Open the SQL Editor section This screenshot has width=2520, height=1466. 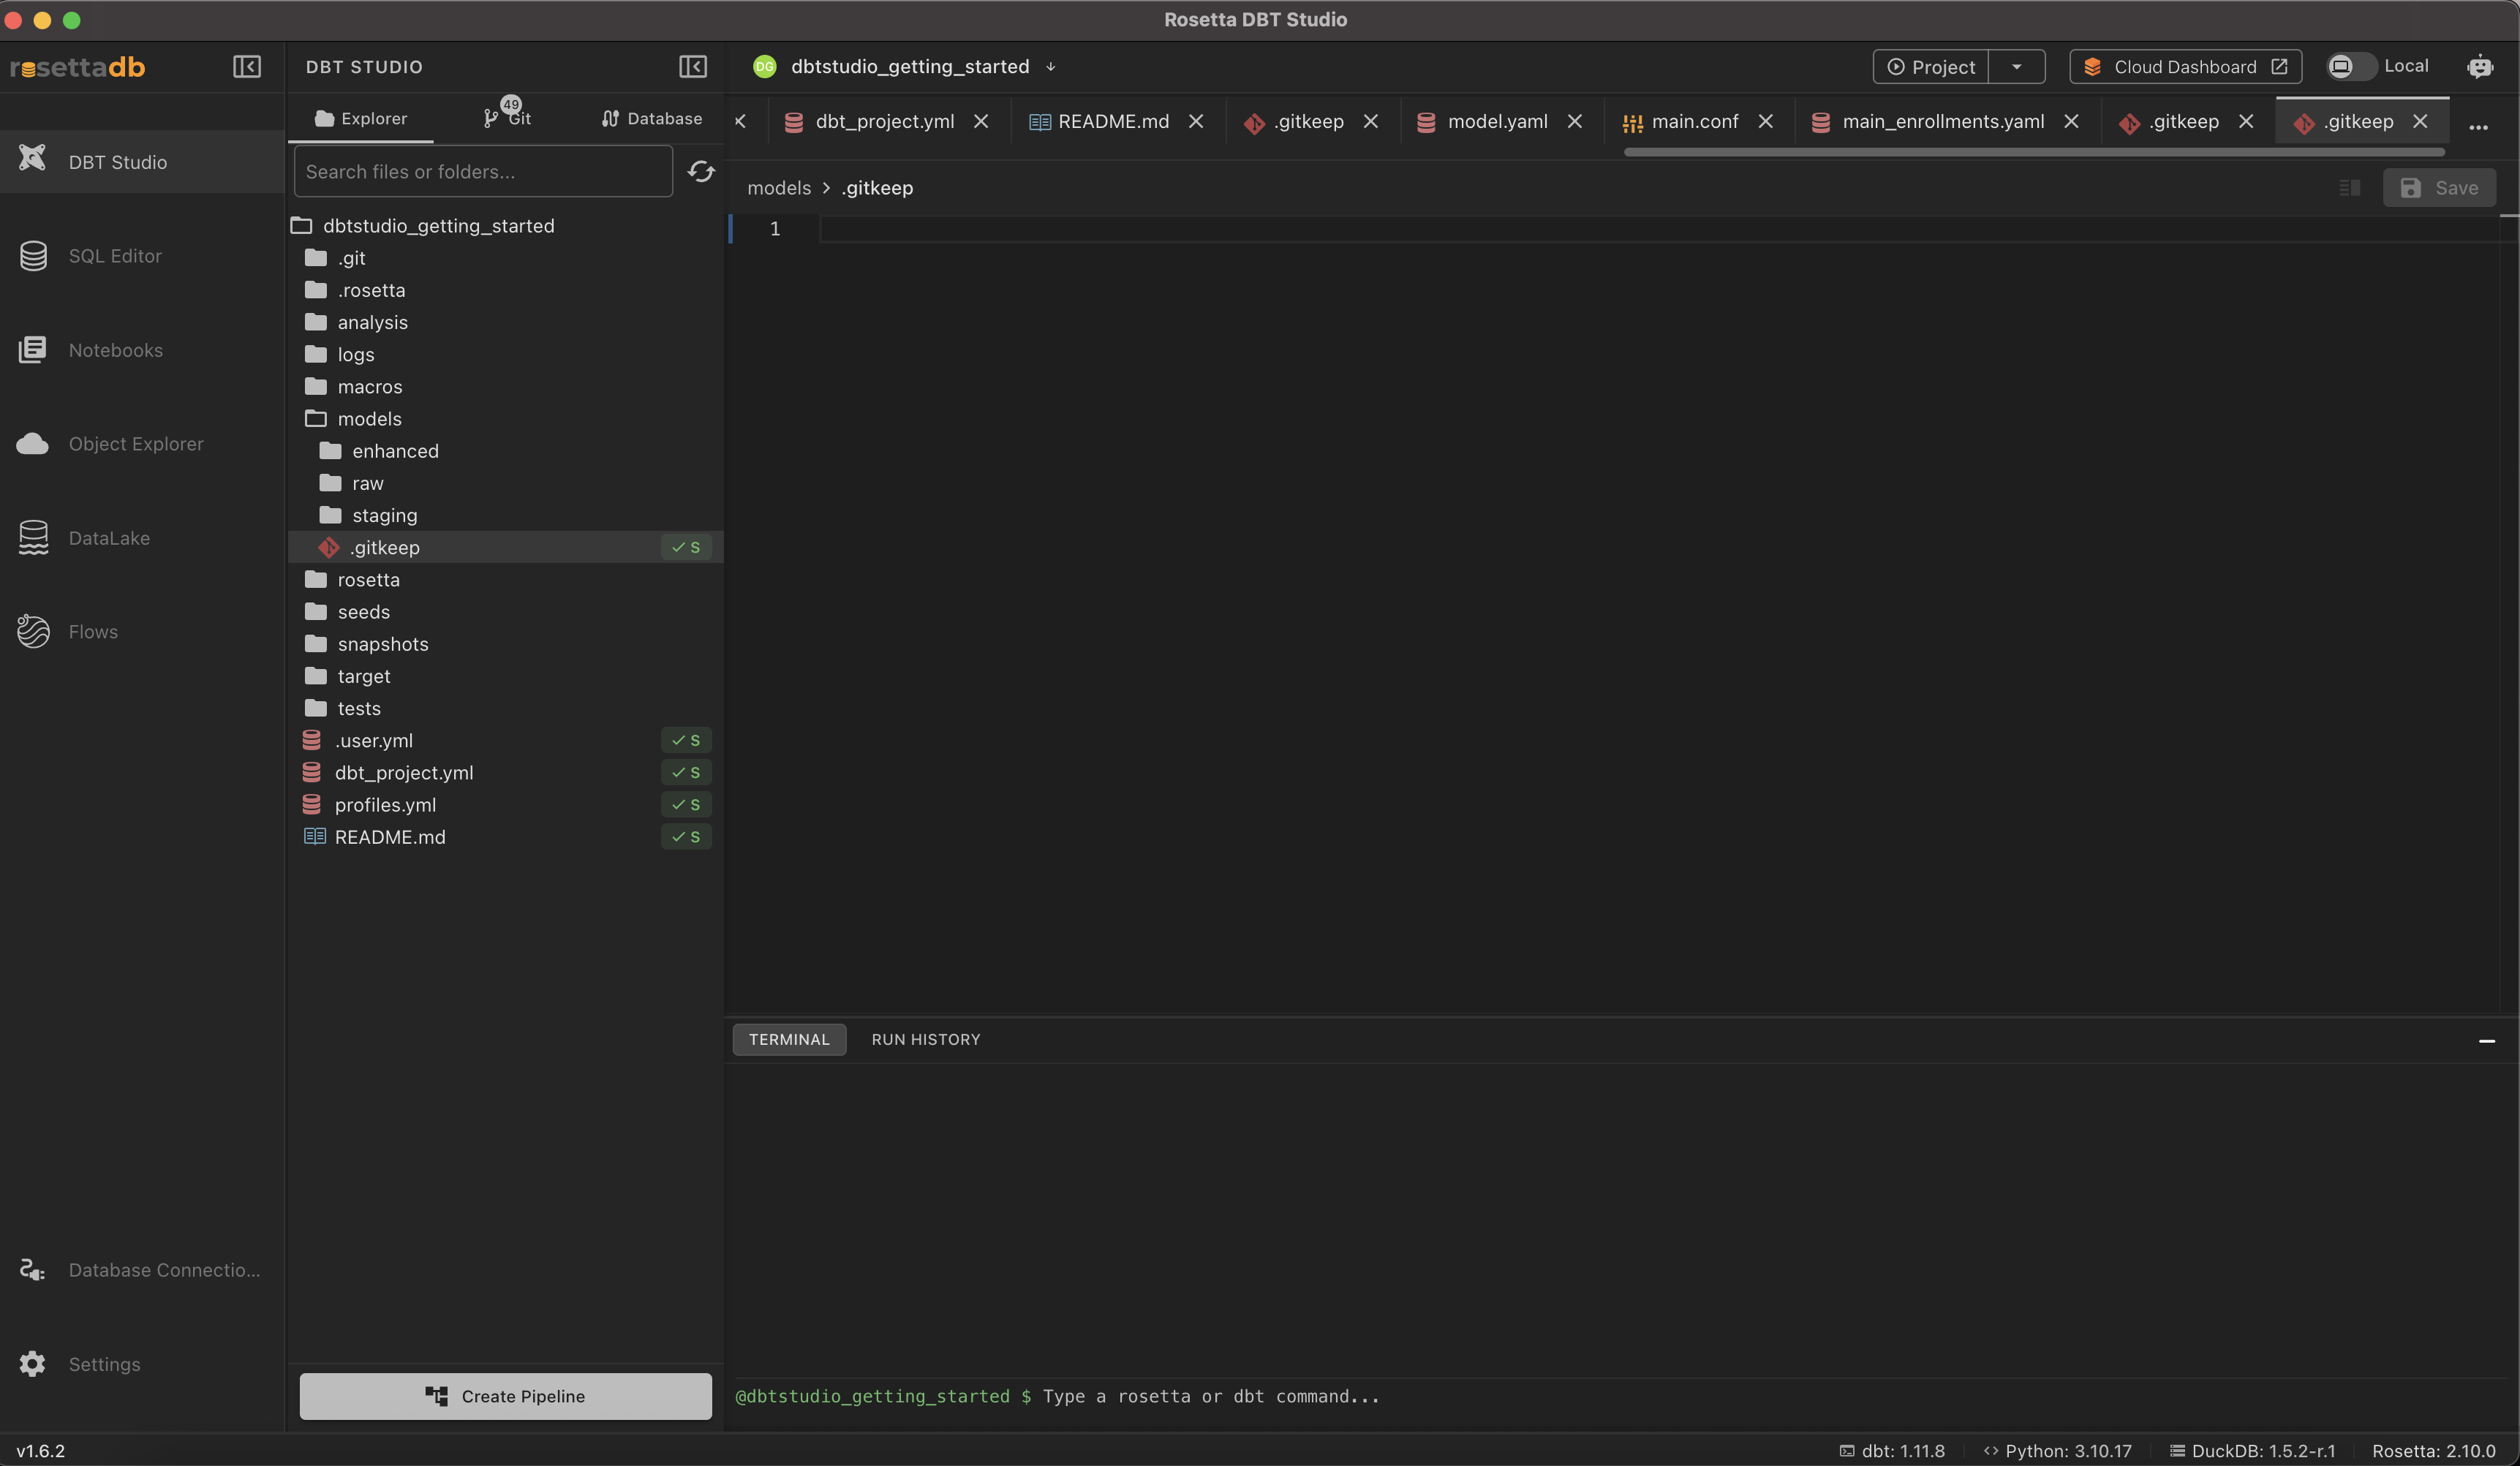[142, 256]
